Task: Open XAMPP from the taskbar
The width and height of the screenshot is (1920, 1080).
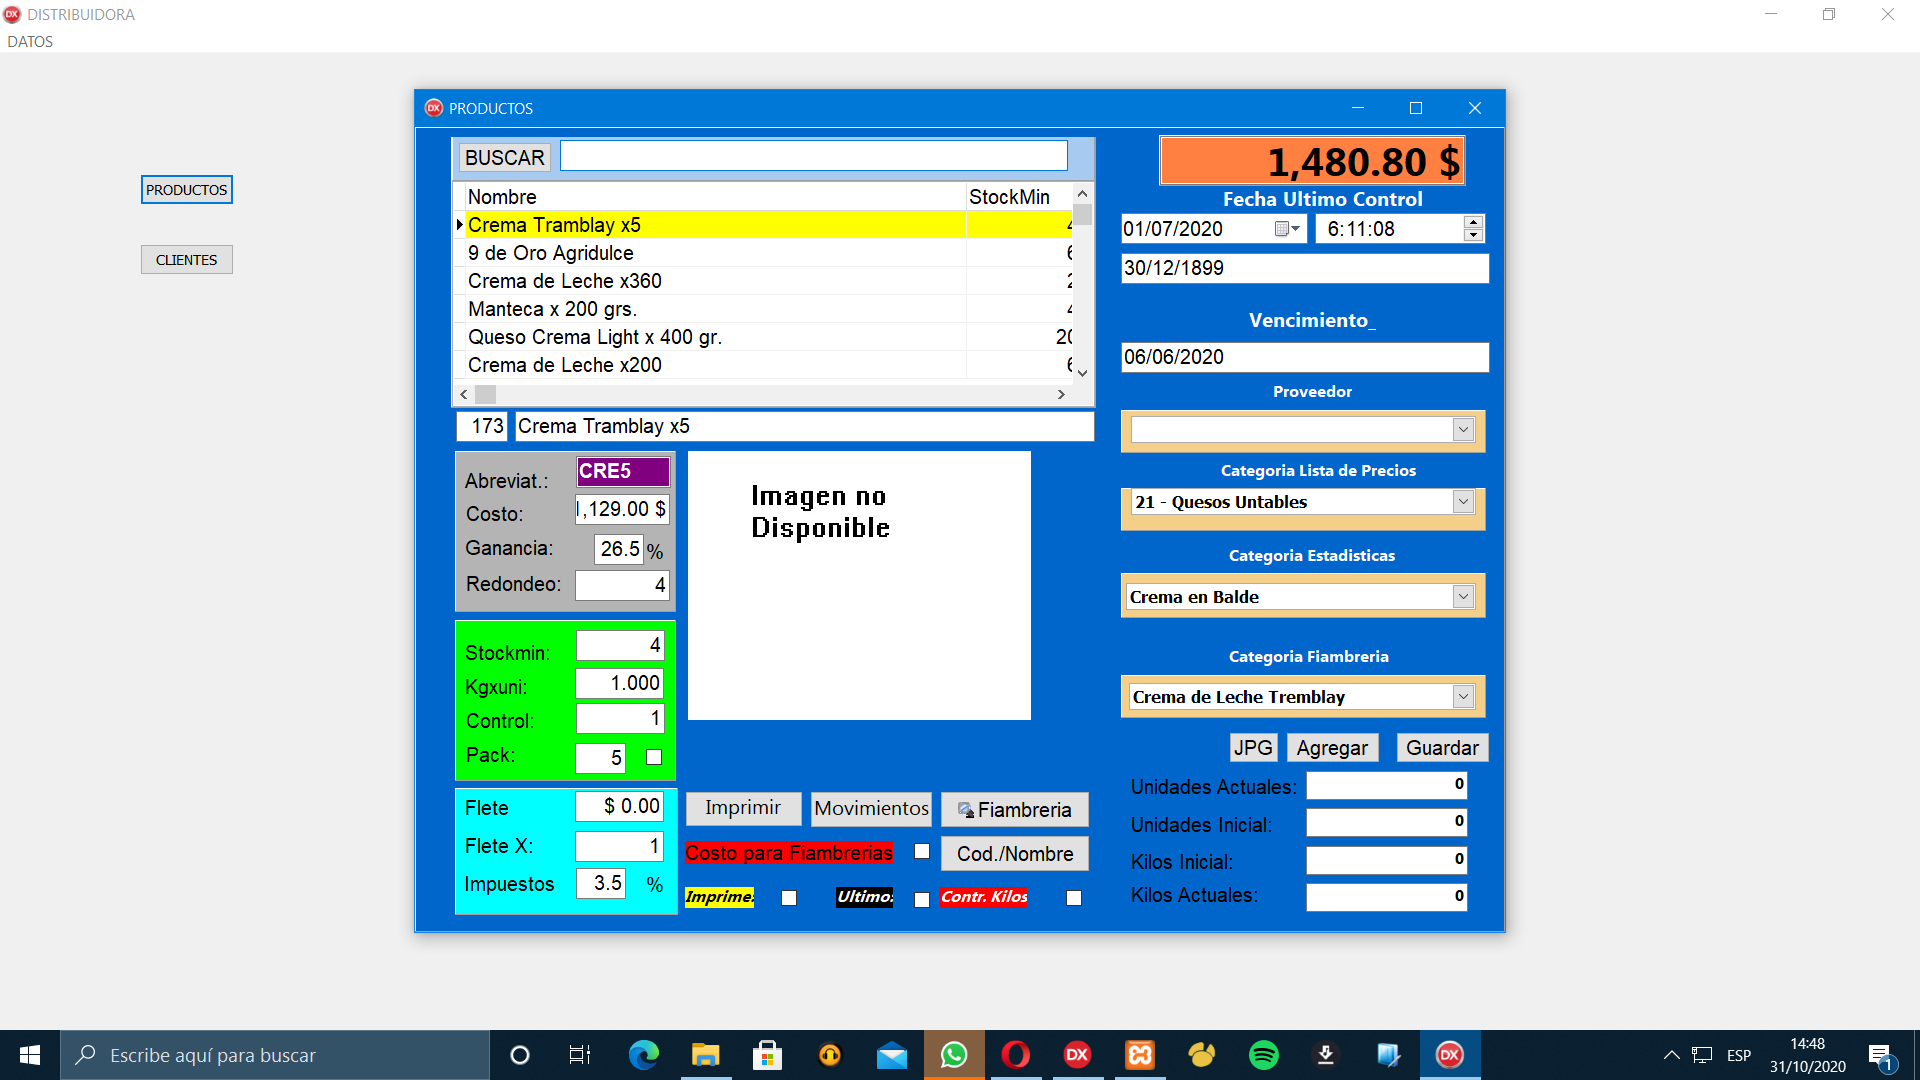Action: 1139,1055
